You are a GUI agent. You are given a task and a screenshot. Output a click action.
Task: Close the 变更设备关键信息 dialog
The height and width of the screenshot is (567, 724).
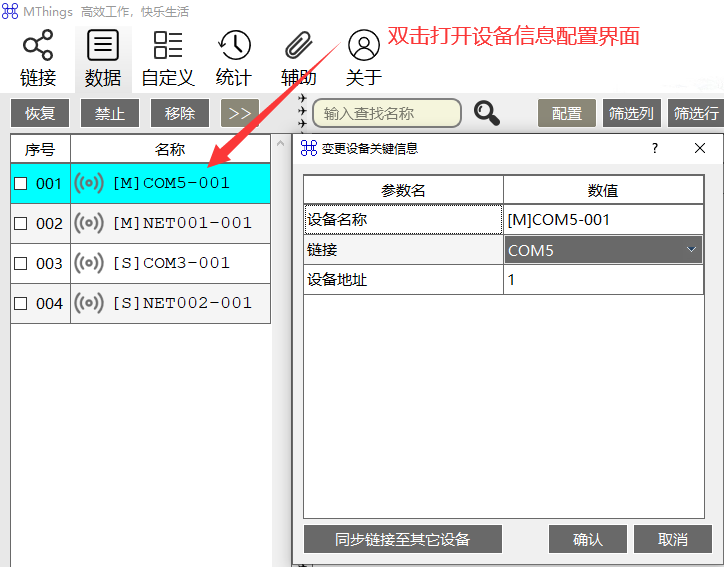700,148
